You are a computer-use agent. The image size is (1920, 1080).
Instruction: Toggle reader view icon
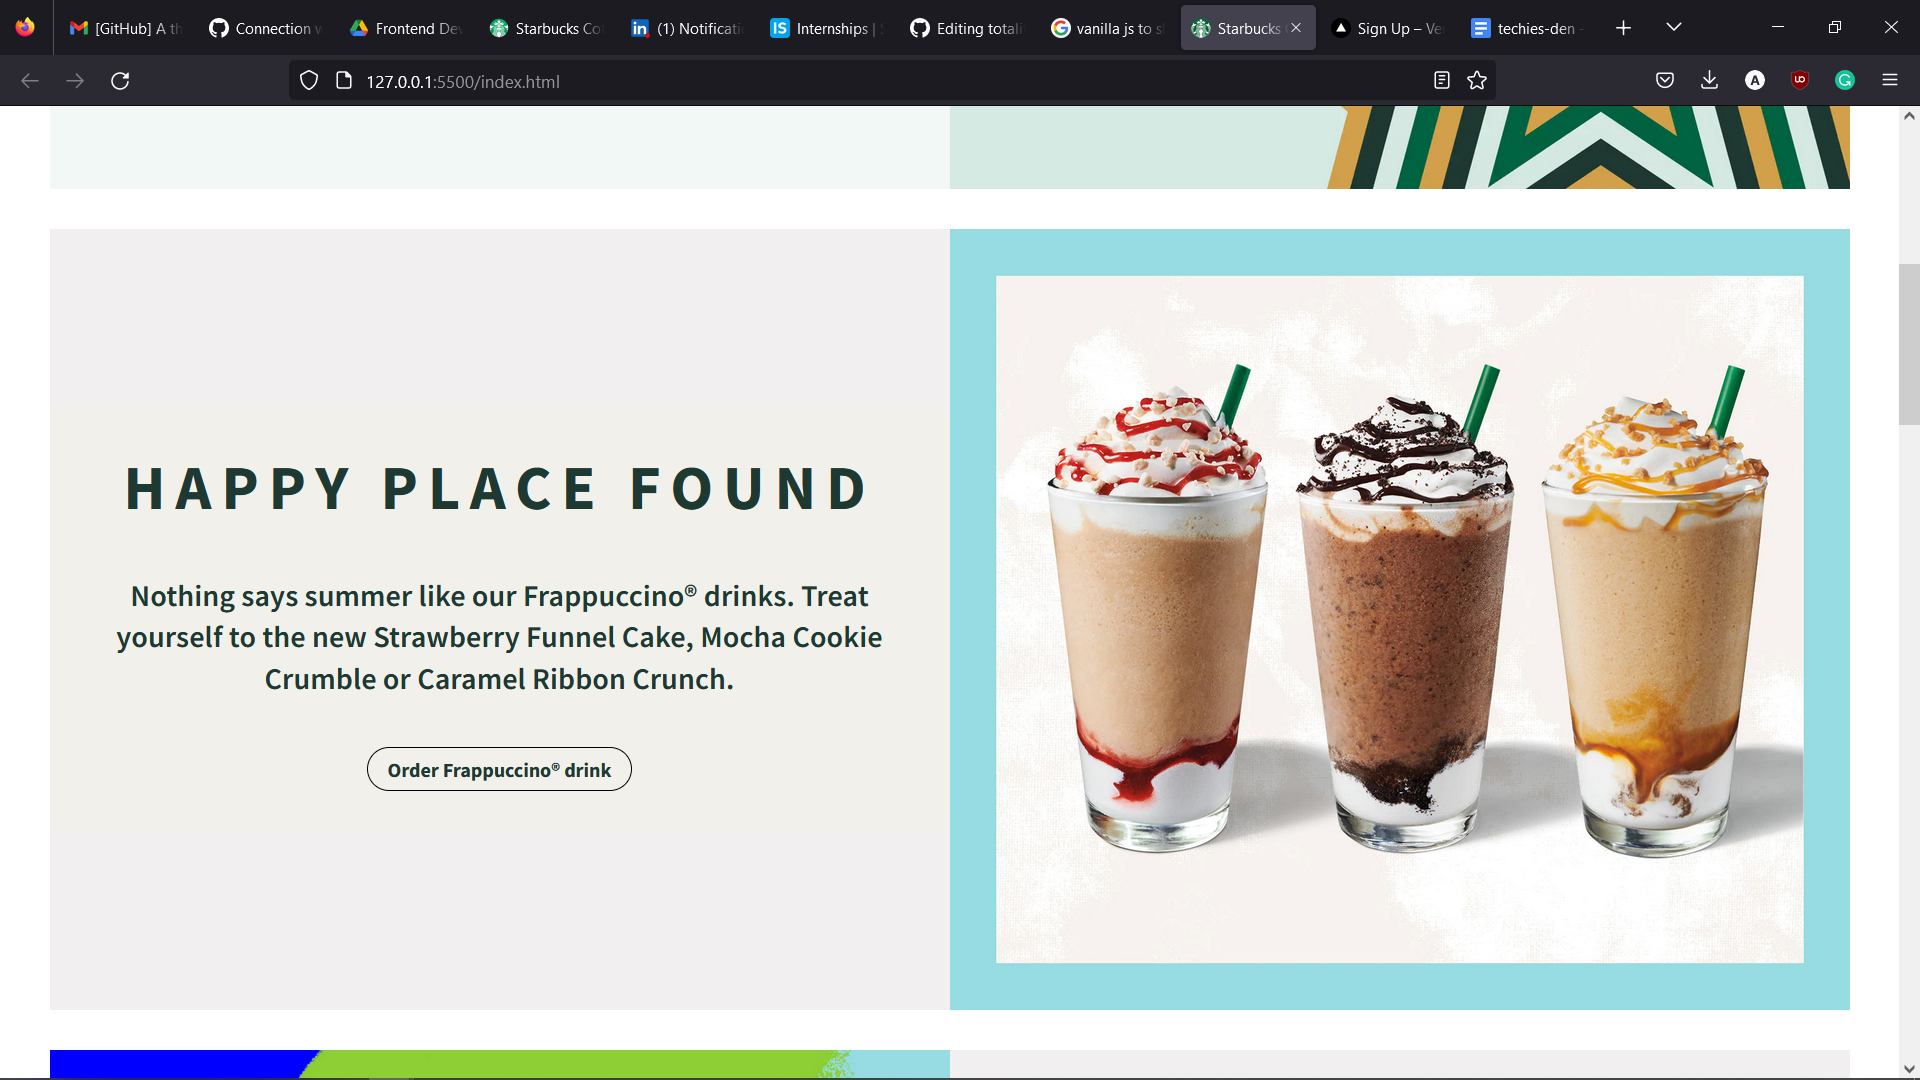[x=1441, y=81]
